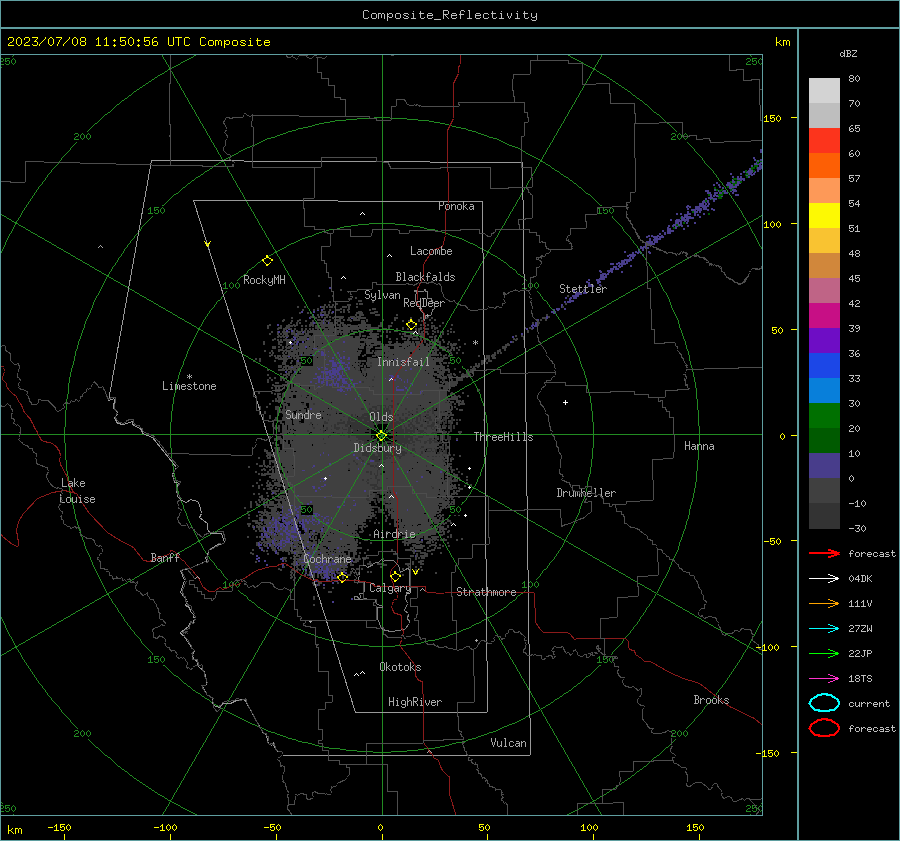Click the Innisfail town label
Screen dimensions: 900x841
coord(403,362)
